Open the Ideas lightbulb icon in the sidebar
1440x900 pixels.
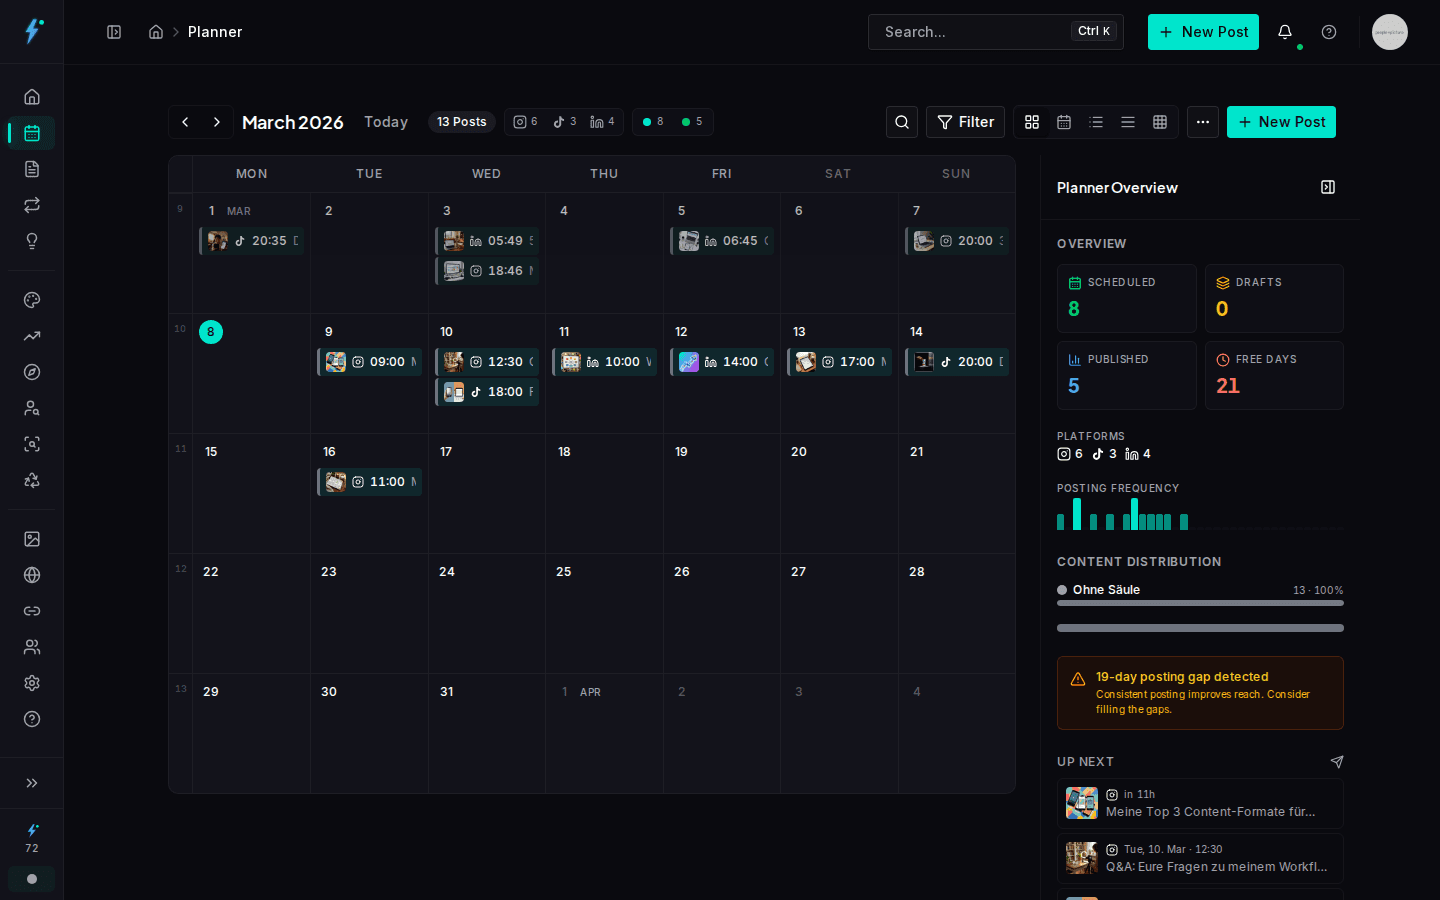pos(31,241)
